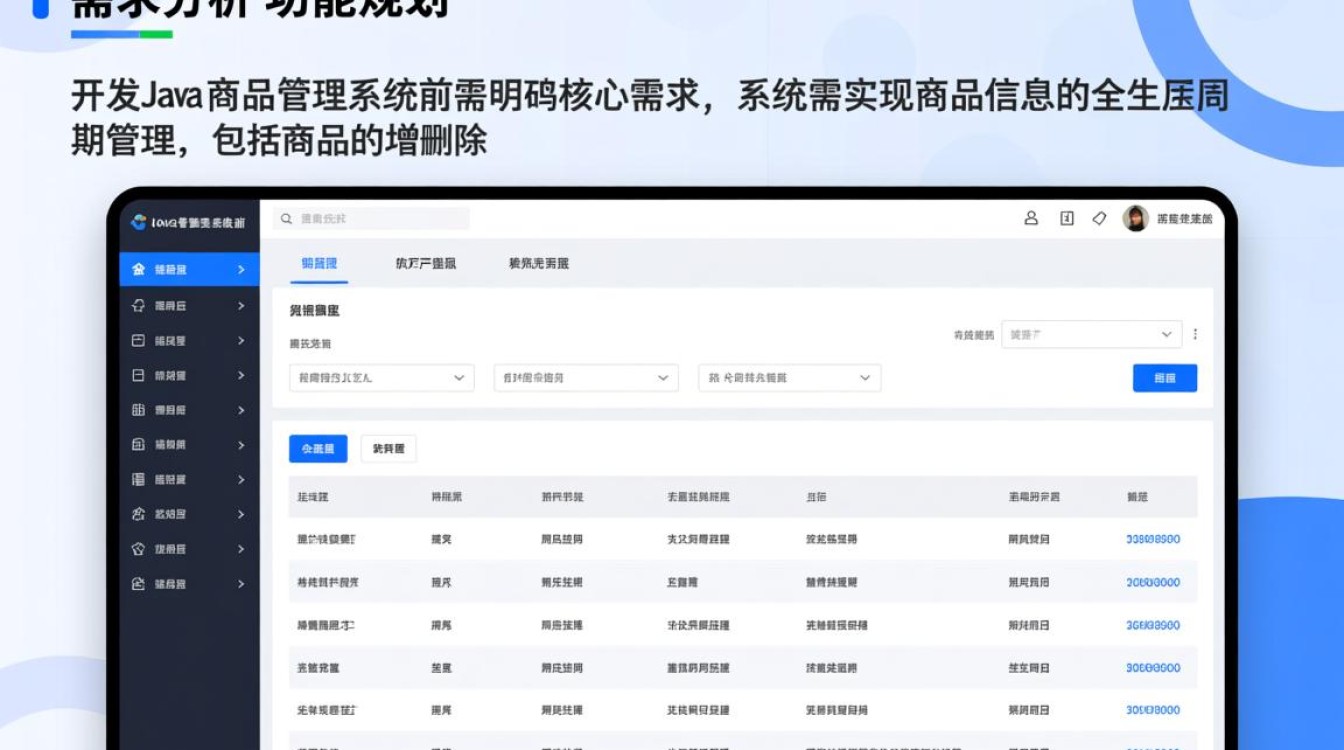Open the document icon beside the profile icon

(1067, 219)
